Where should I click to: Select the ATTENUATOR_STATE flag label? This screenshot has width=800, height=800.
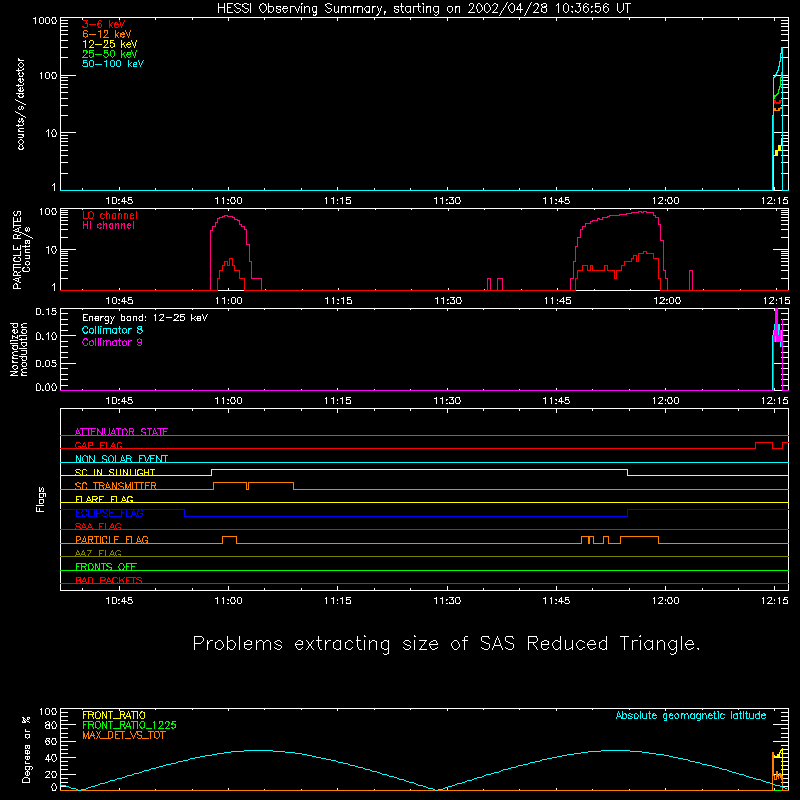click(121, 432)
